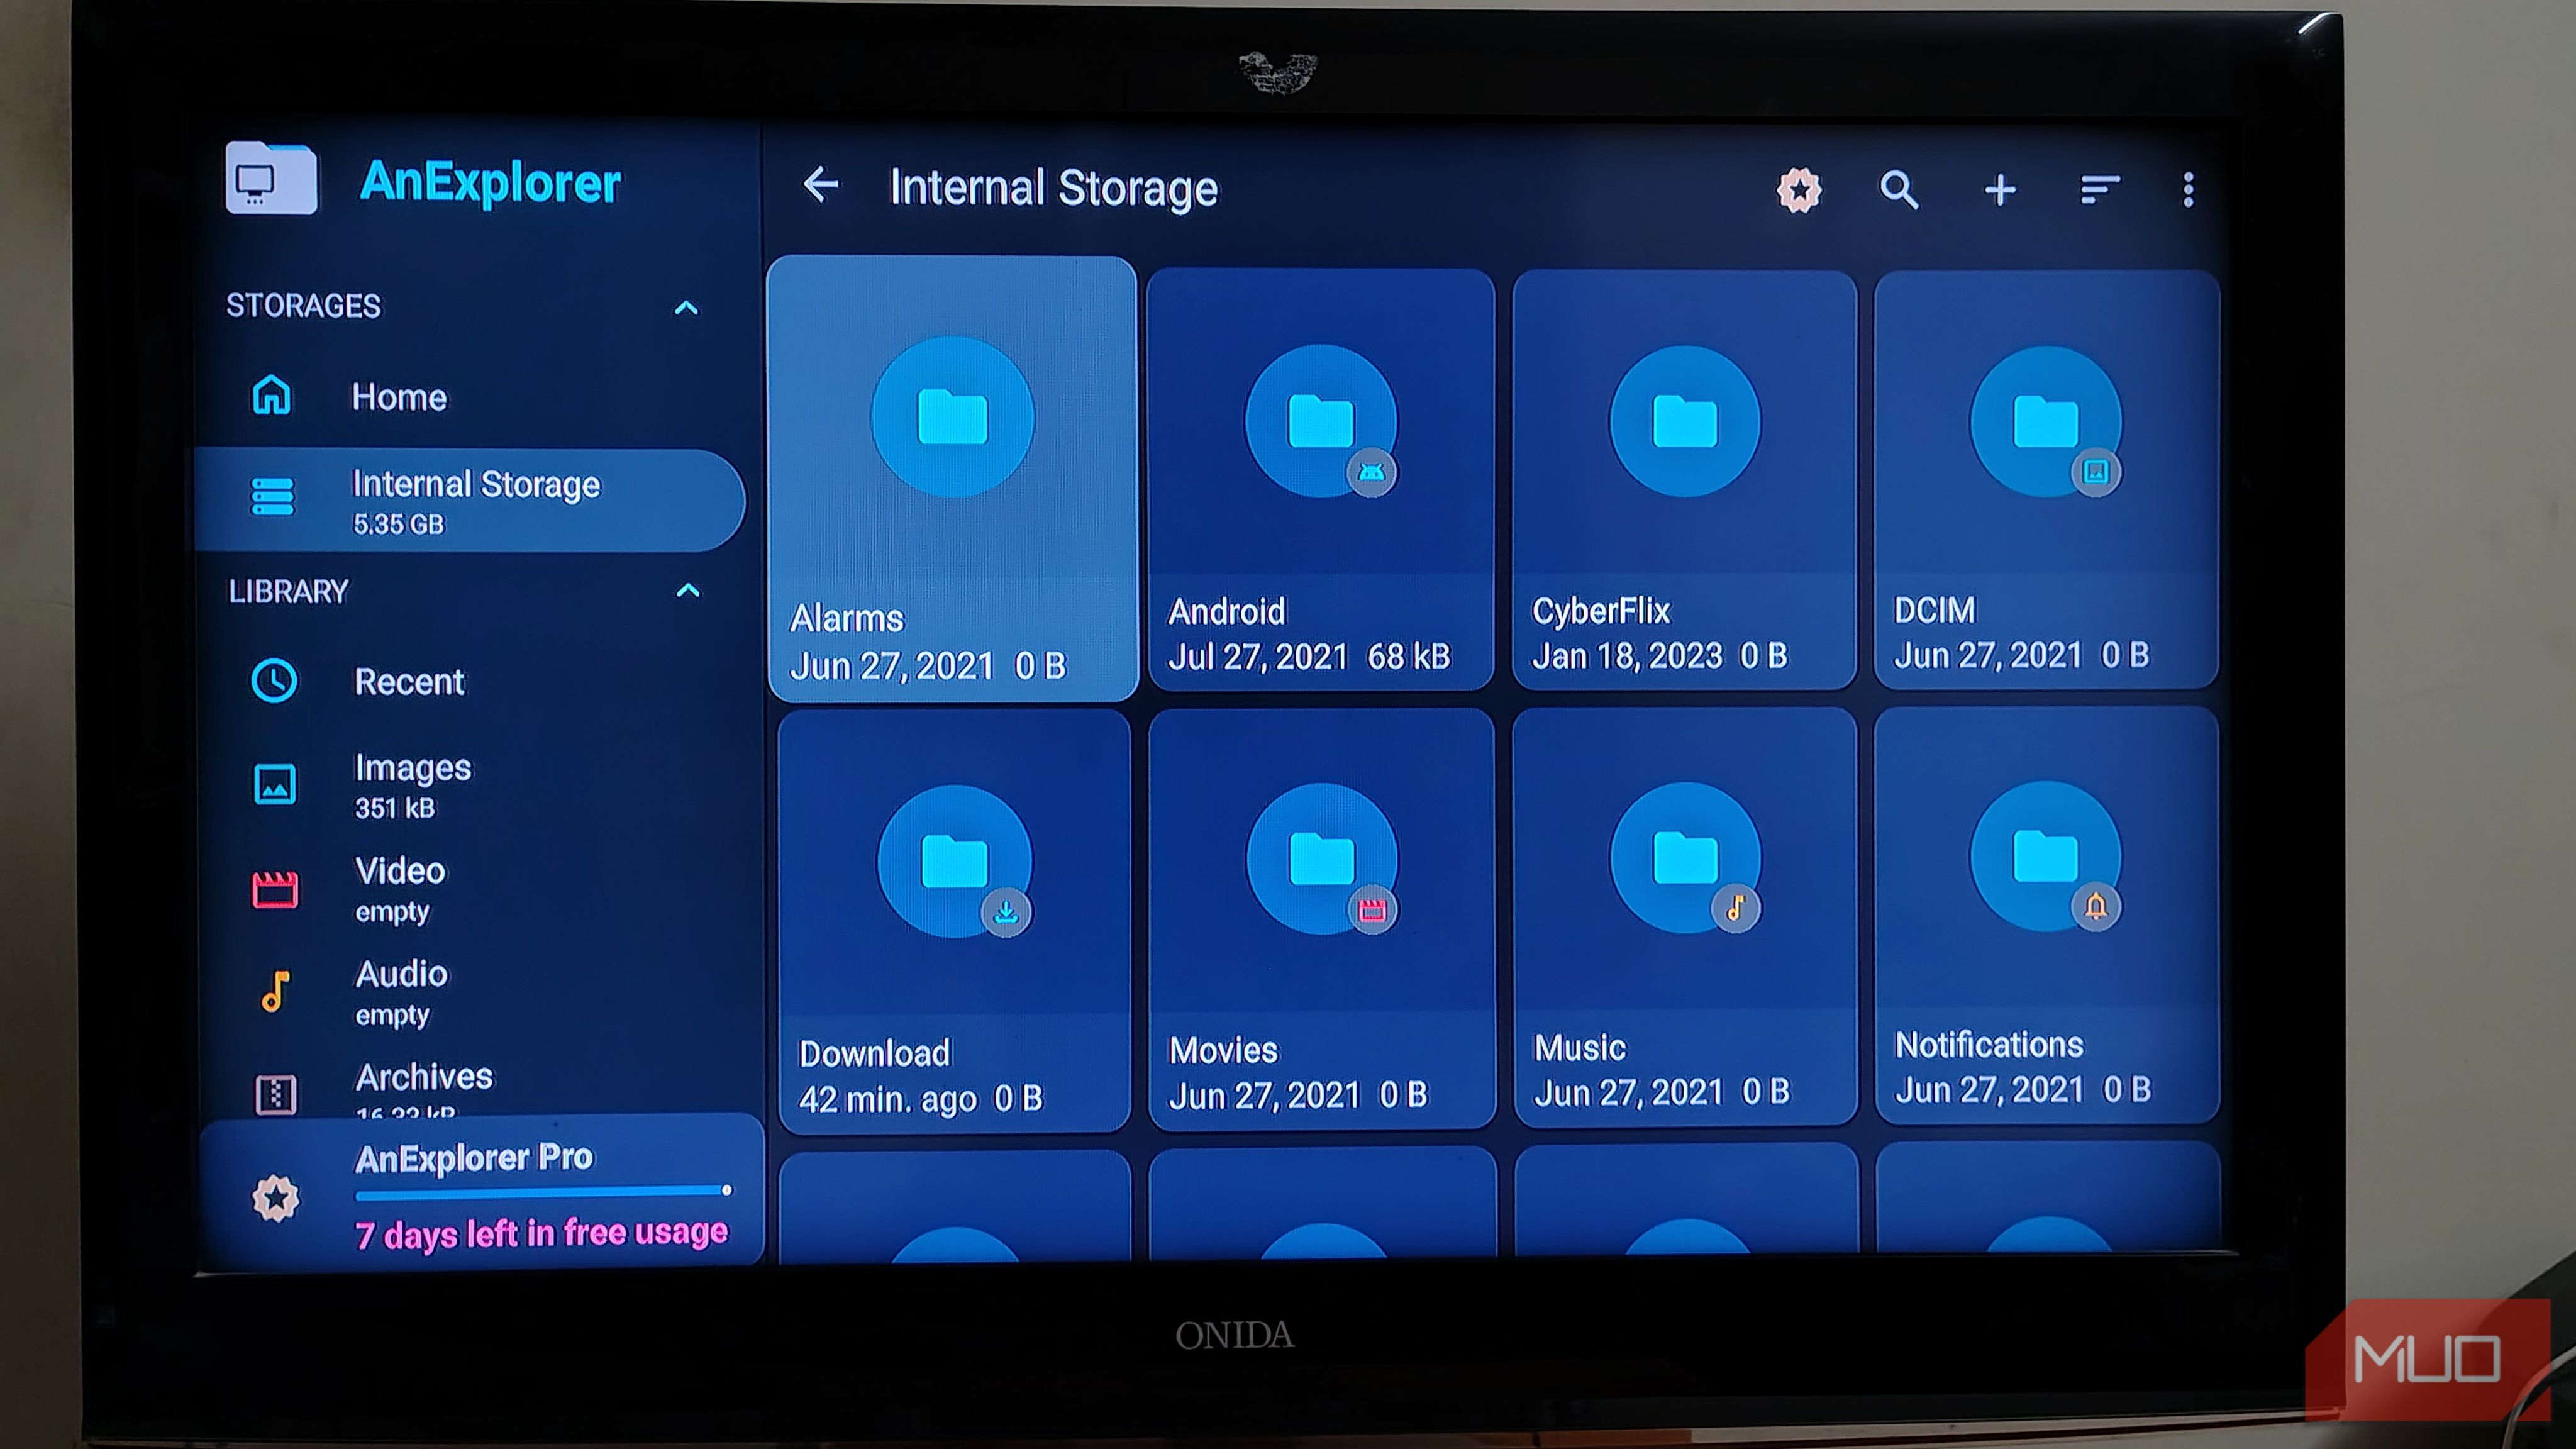Click the Recent clock icon
The image size is (2576, 1449).
274,681
